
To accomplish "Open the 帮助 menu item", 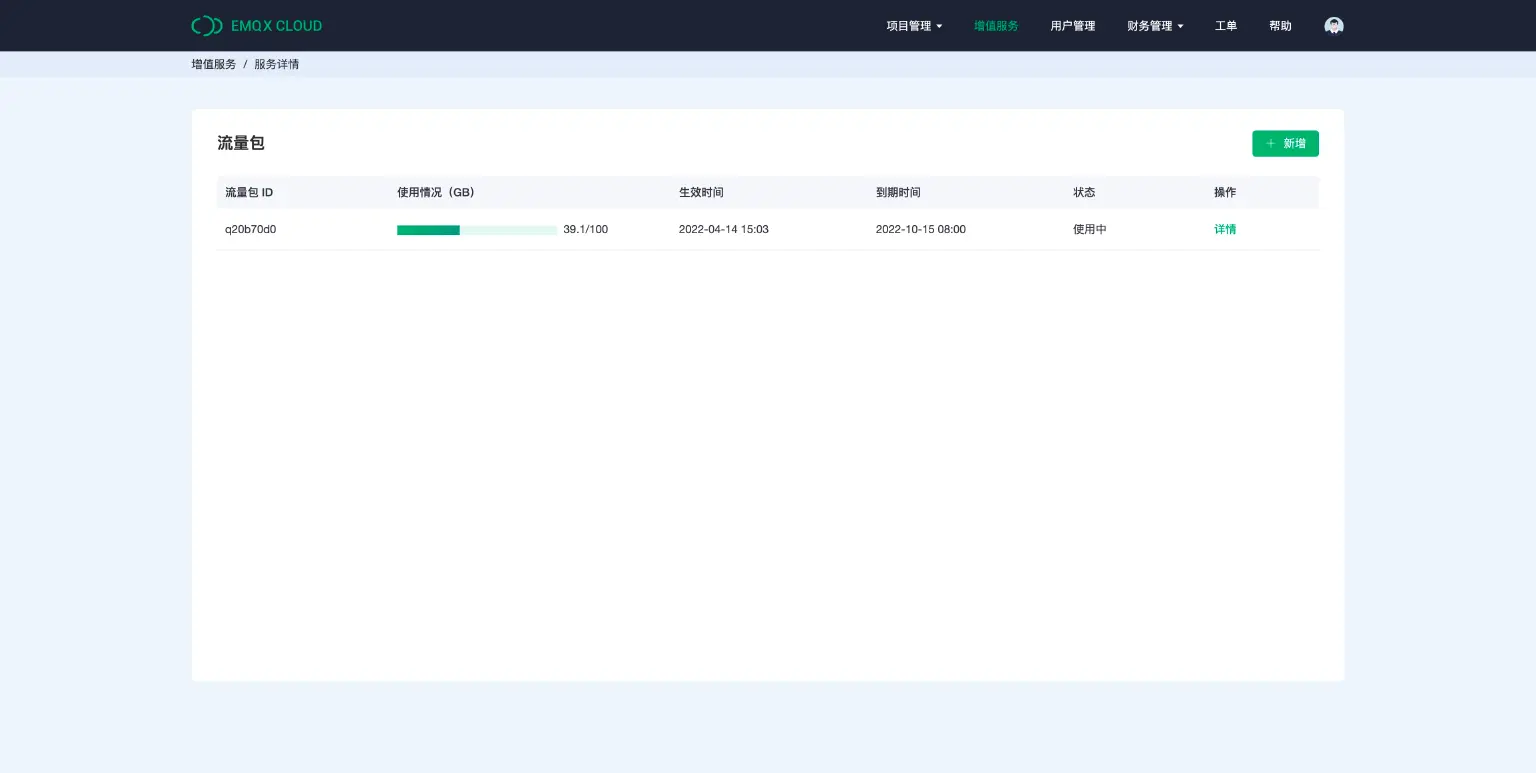I will click(x=1280, y=26).
